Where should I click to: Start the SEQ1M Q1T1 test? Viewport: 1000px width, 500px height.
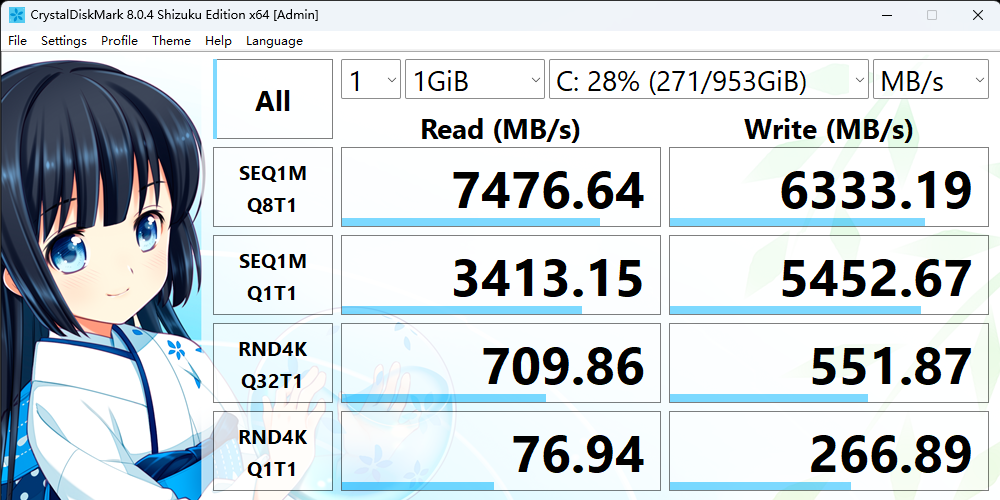(x=273, y=275)
